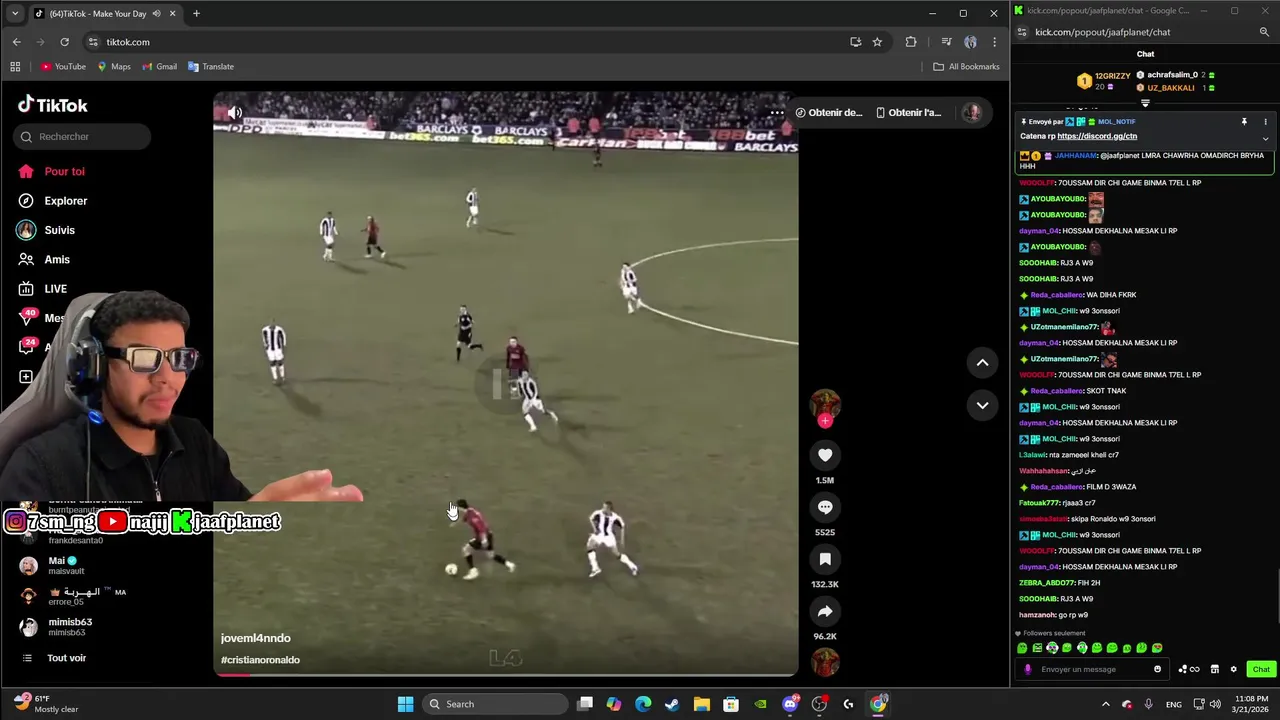Expand pinned message with chevron
The height and width of the screenshot is (720, 1280).
tap(1265, 138)
